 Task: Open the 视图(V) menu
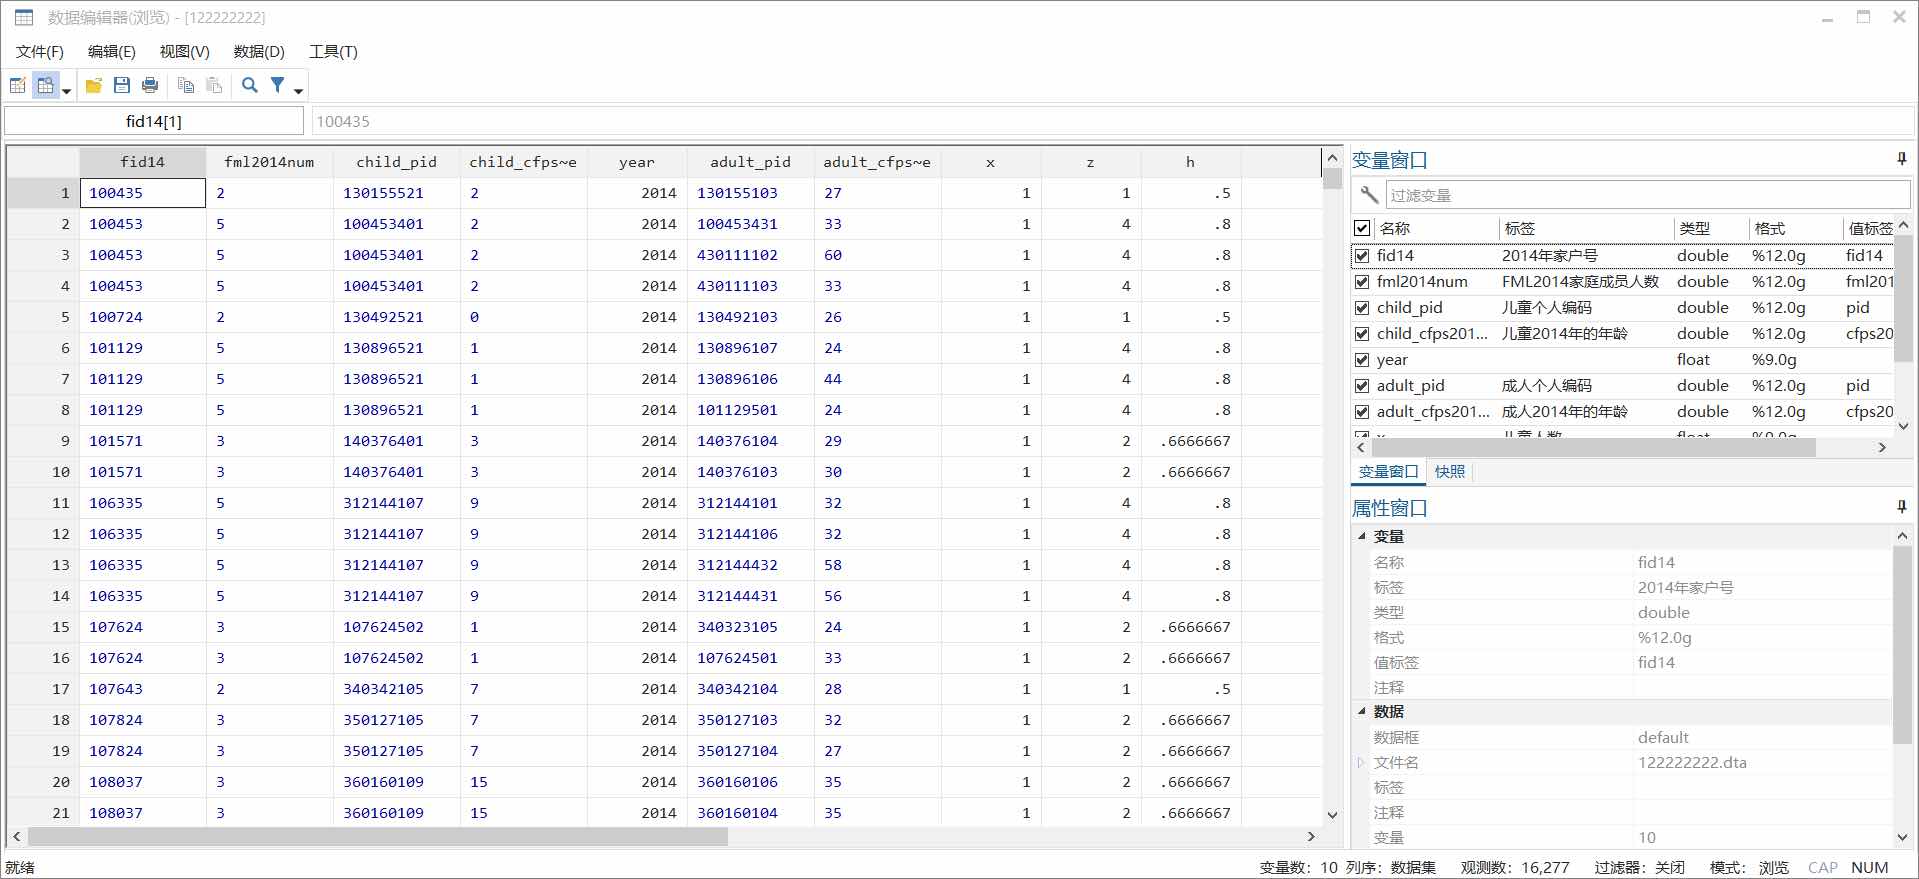(185, 51)
